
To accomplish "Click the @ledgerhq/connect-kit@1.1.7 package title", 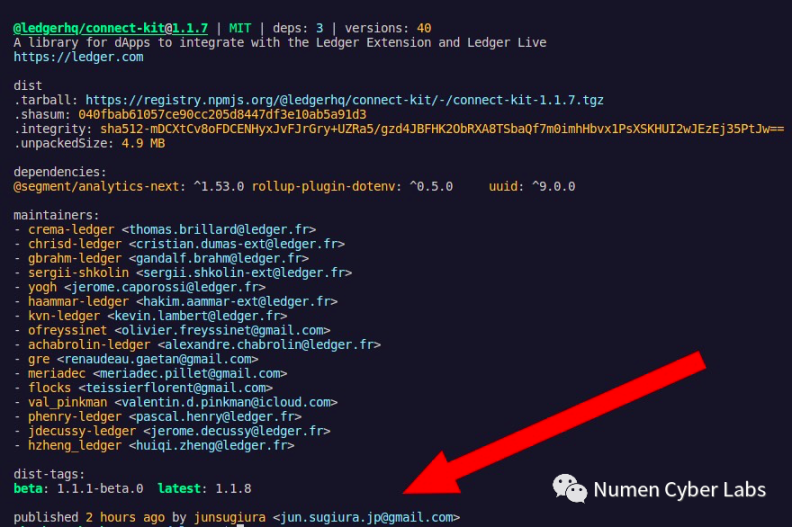I will (x=111, y=28).
